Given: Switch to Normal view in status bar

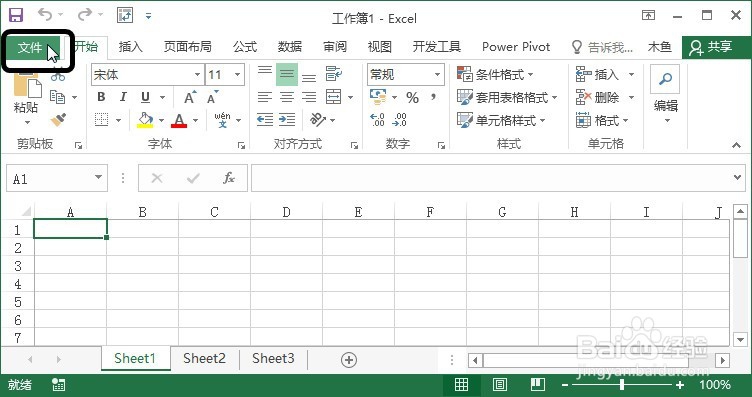Looking at the screenshot, I should pos(461,385).
